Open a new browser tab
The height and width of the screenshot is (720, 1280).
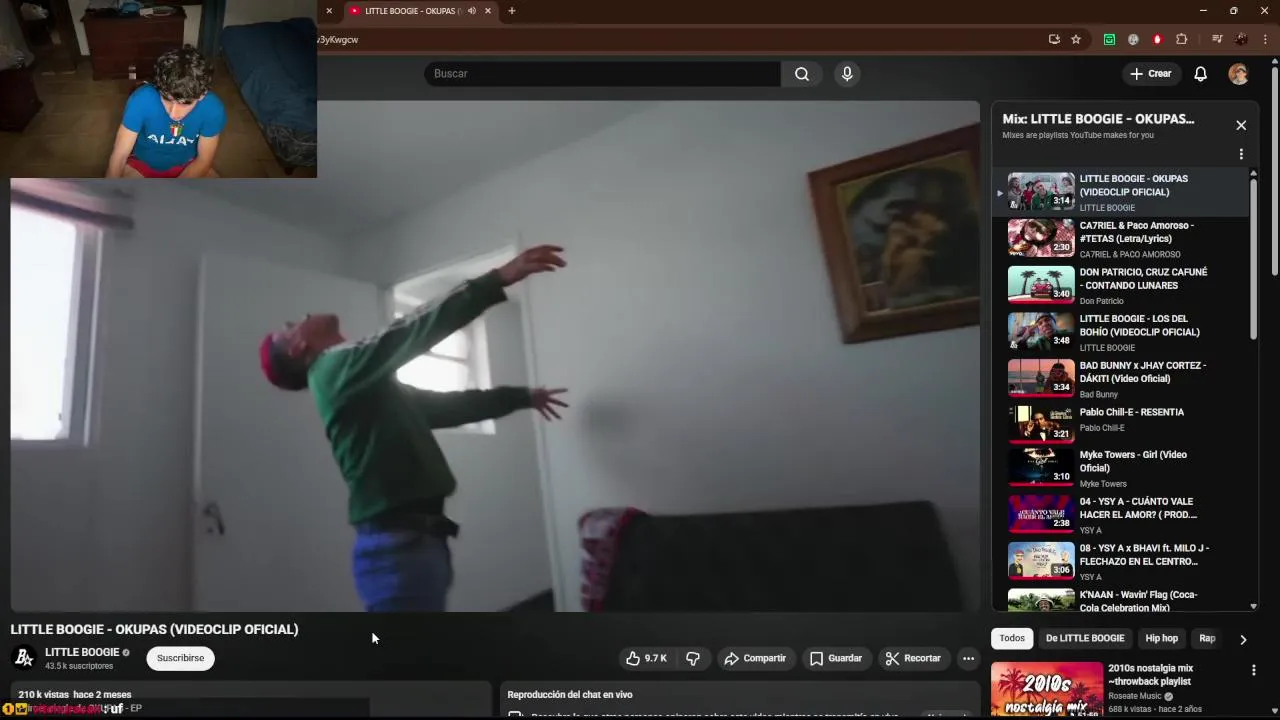pyautogui.click(x=512, y=11)
